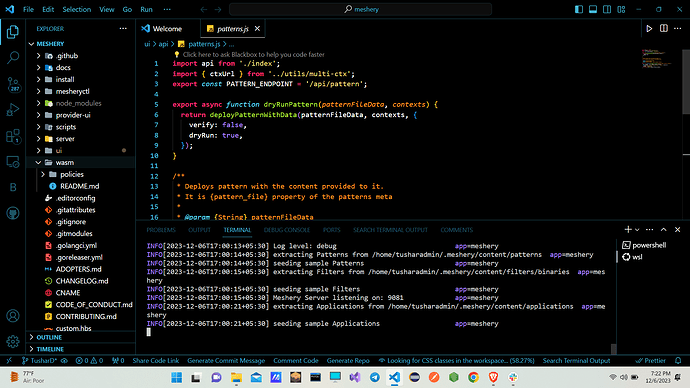Open new terminal profile dropdown arrow
This screenshot has width=690, height=388.
point(637,230)
